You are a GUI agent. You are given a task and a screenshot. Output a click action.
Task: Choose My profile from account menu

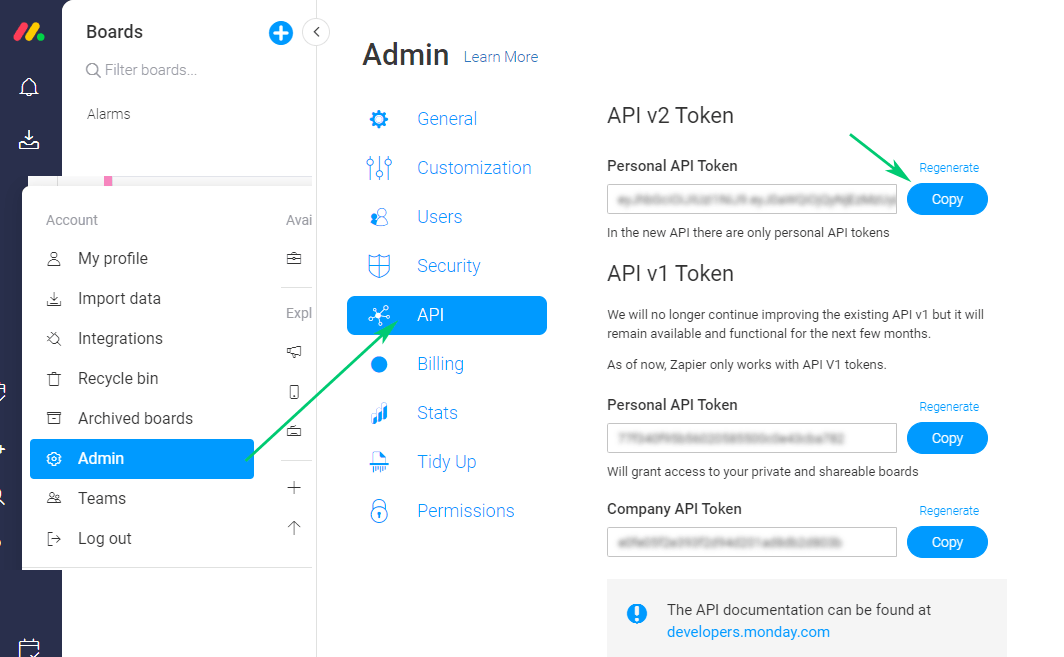113,259
